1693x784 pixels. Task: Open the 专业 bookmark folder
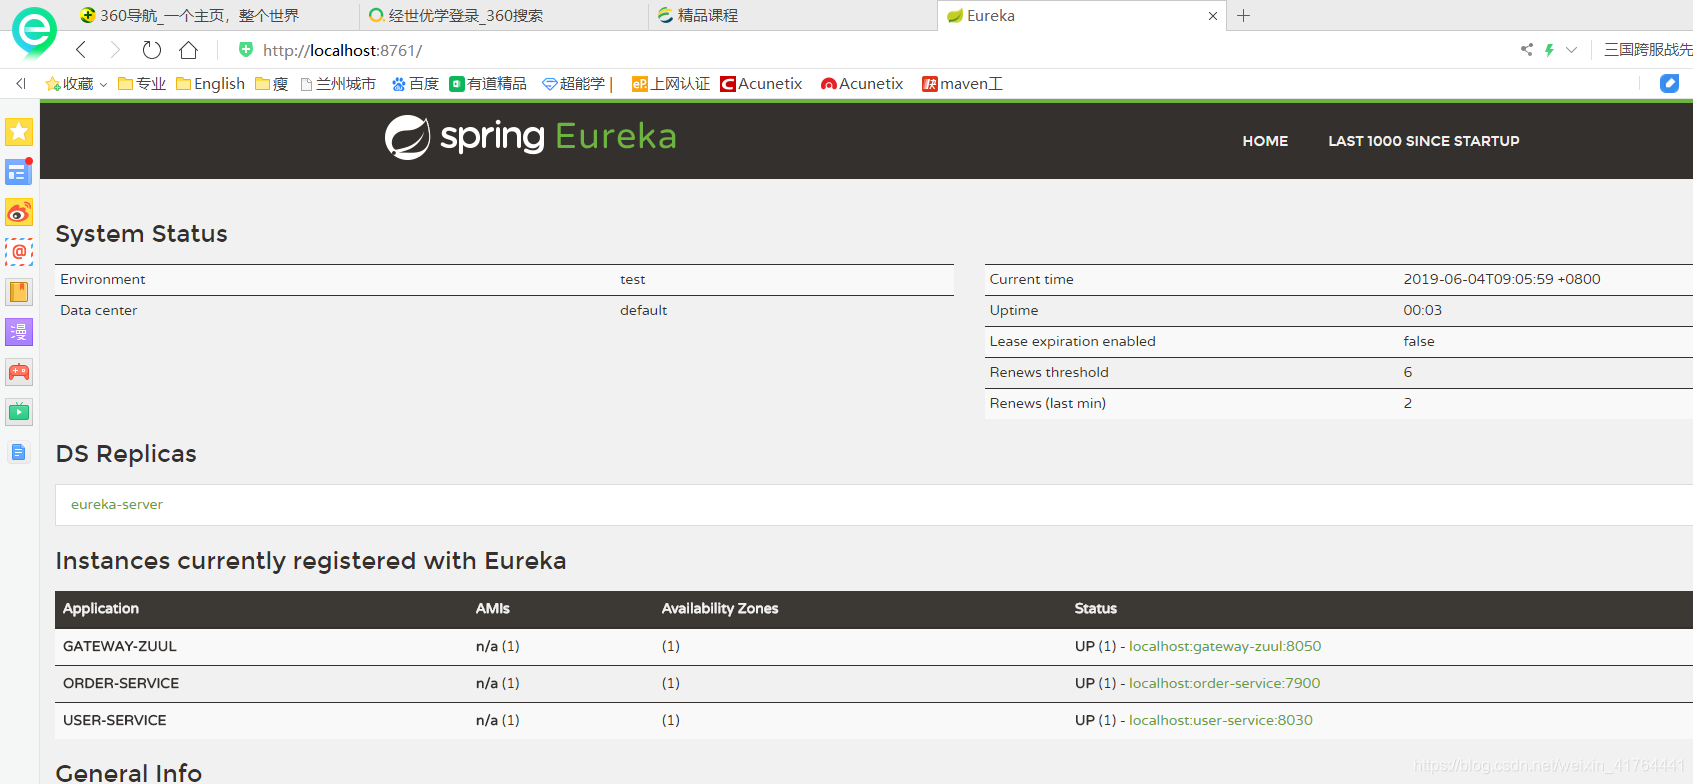[142, 84]
